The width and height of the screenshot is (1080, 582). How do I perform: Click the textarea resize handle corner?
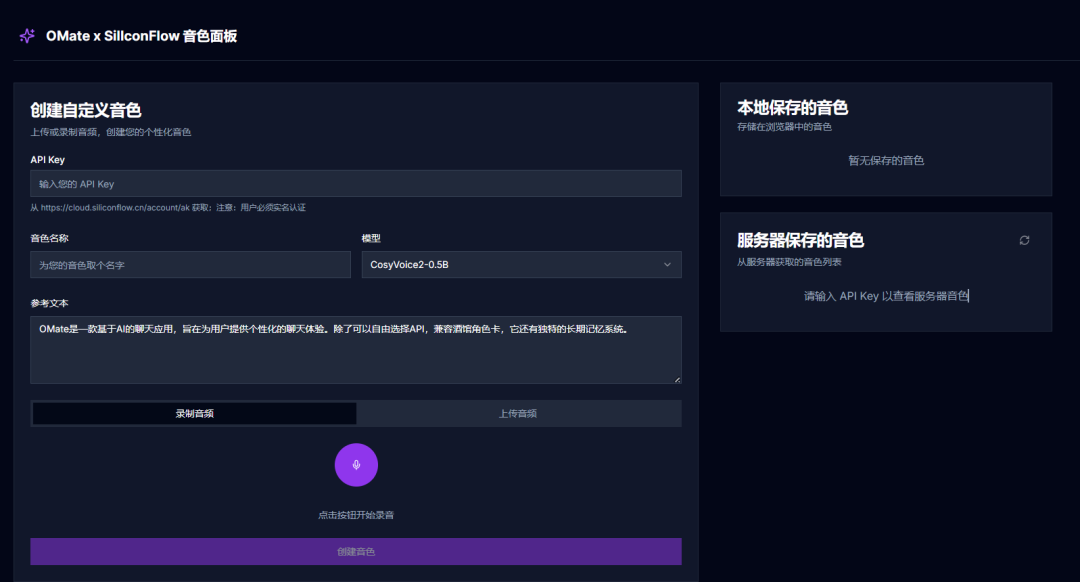677,380
